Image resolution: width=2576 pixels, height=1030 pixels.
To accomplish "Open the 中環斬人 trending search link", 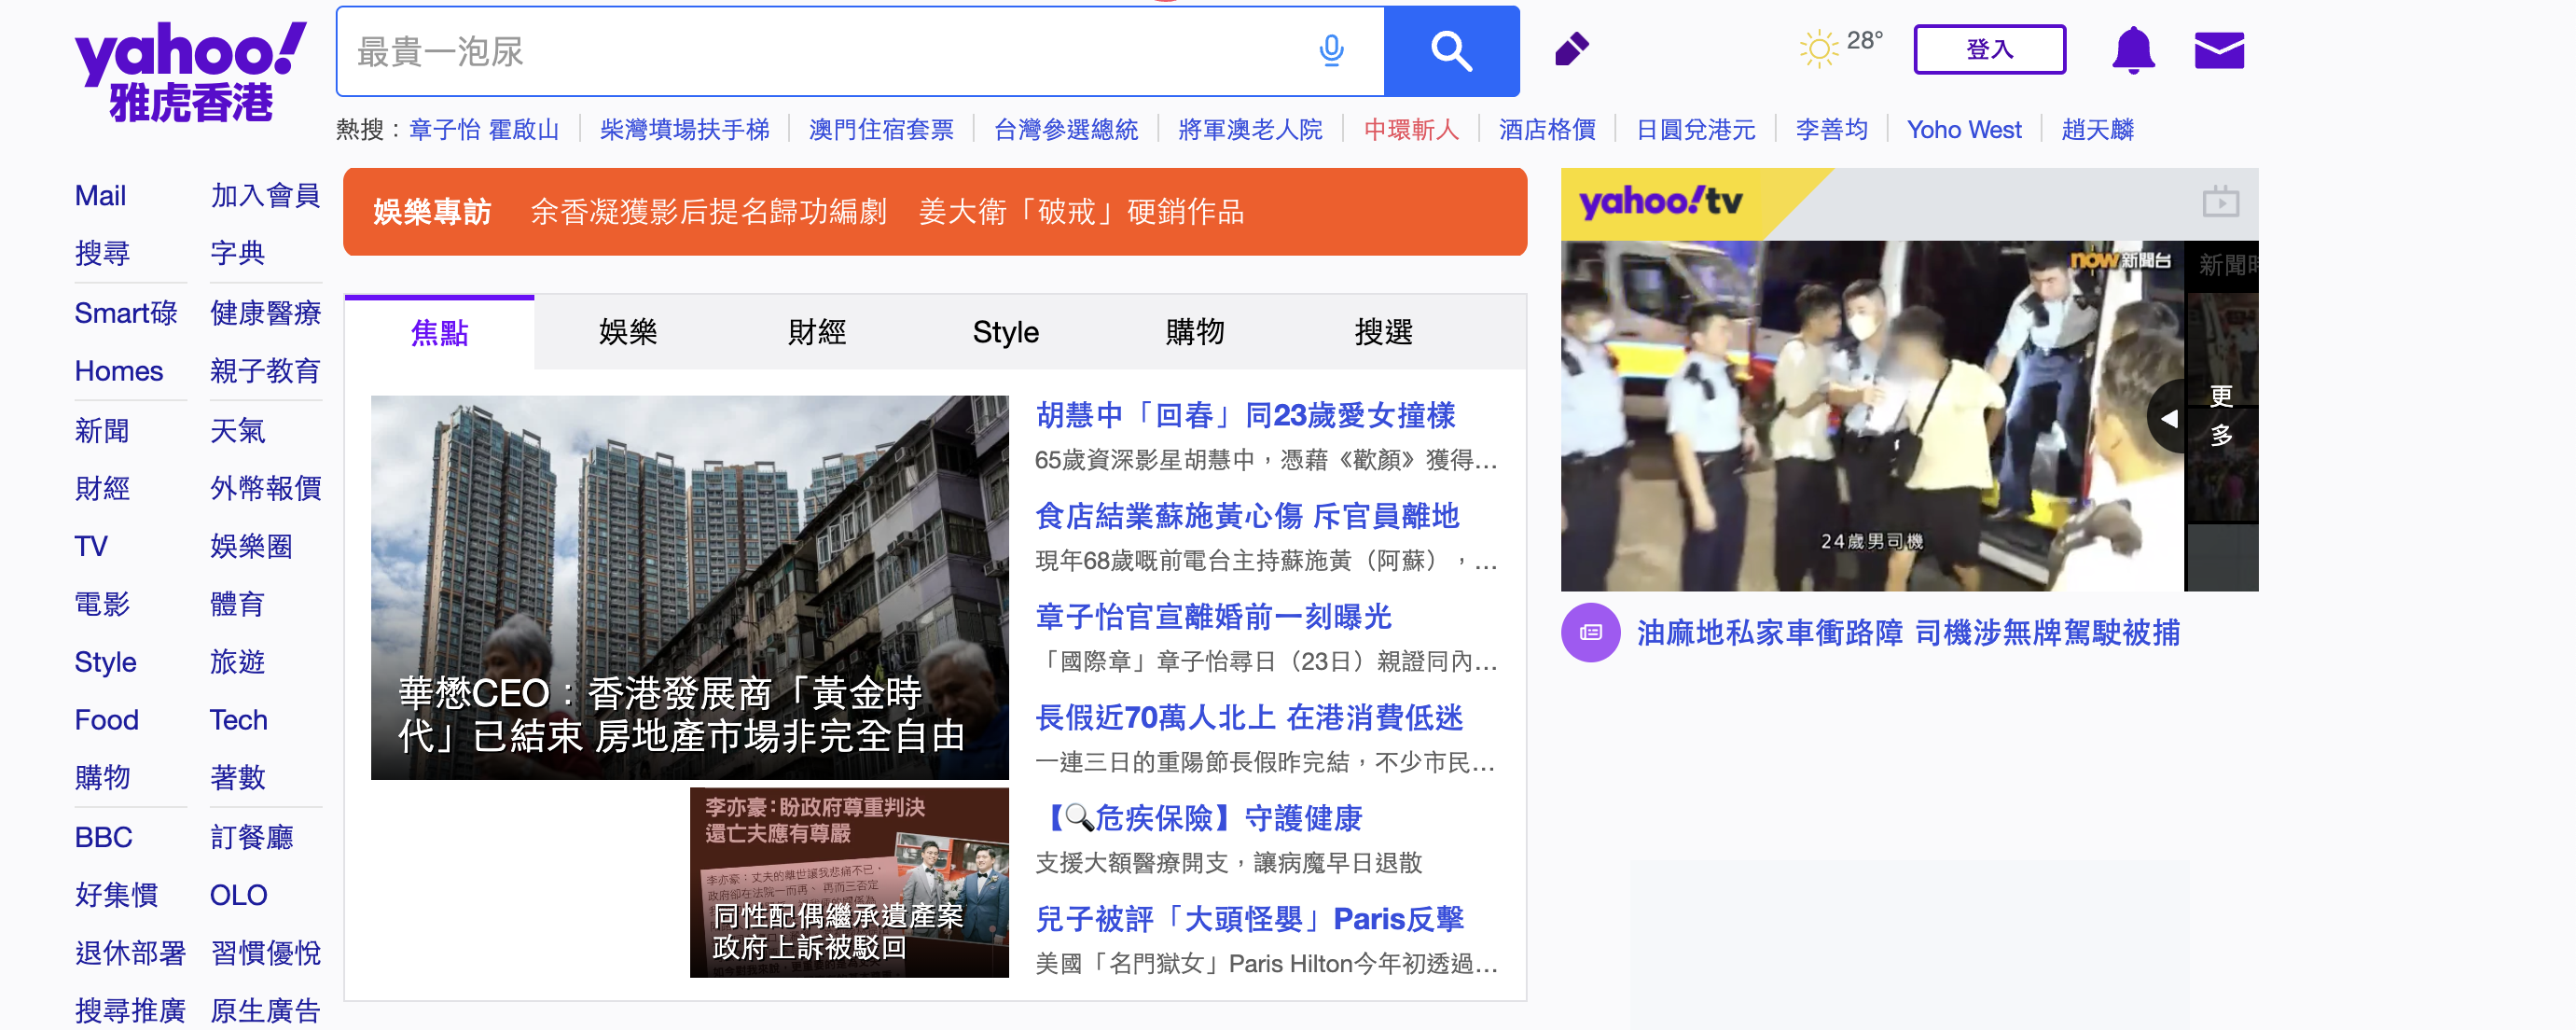I will pos(1410,130).
